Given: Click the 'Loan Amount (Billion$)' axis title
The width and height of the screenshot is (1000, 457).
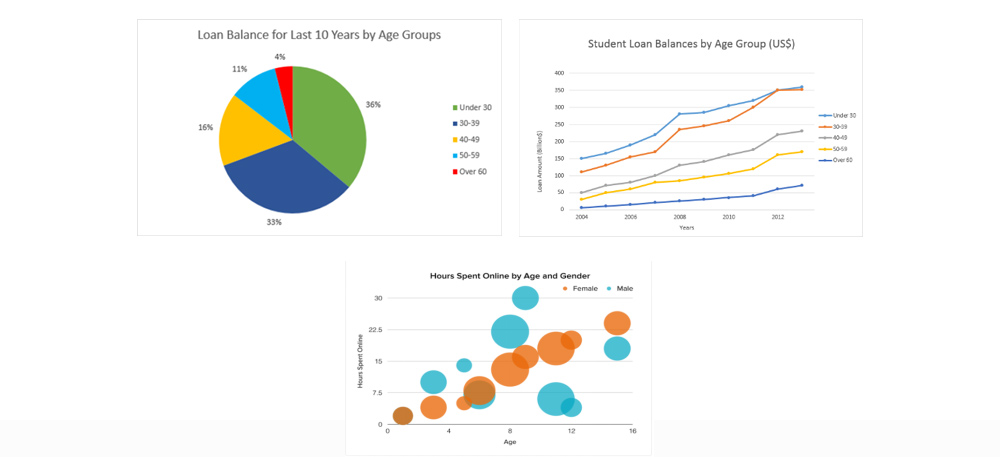Looking at the screenshot, I should [541, 162].
